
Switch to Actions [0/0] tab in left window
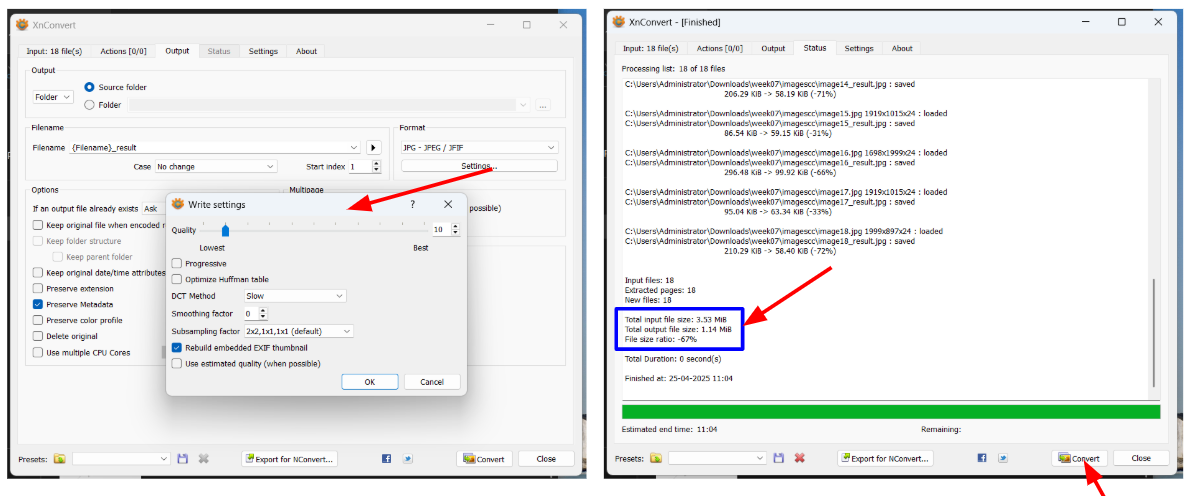coord(123,51)
